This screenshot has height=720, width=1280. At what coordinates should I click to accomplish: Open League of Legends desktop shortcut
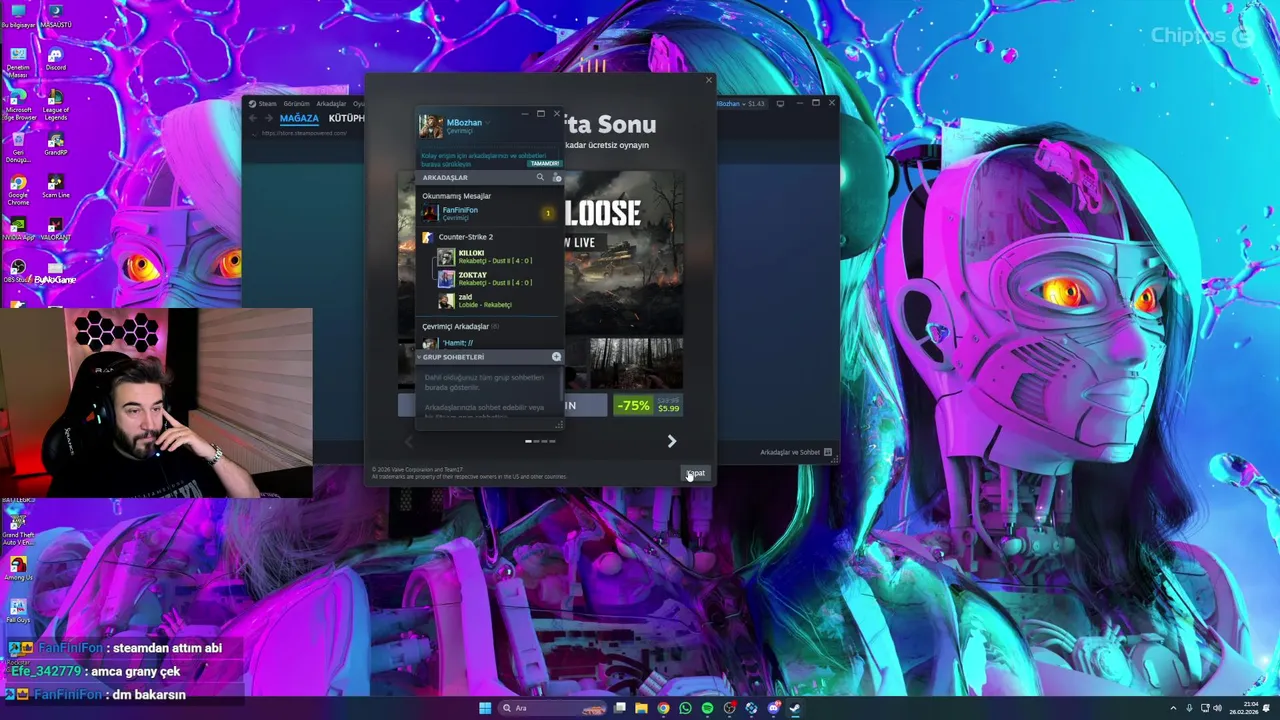pos(55,105)
